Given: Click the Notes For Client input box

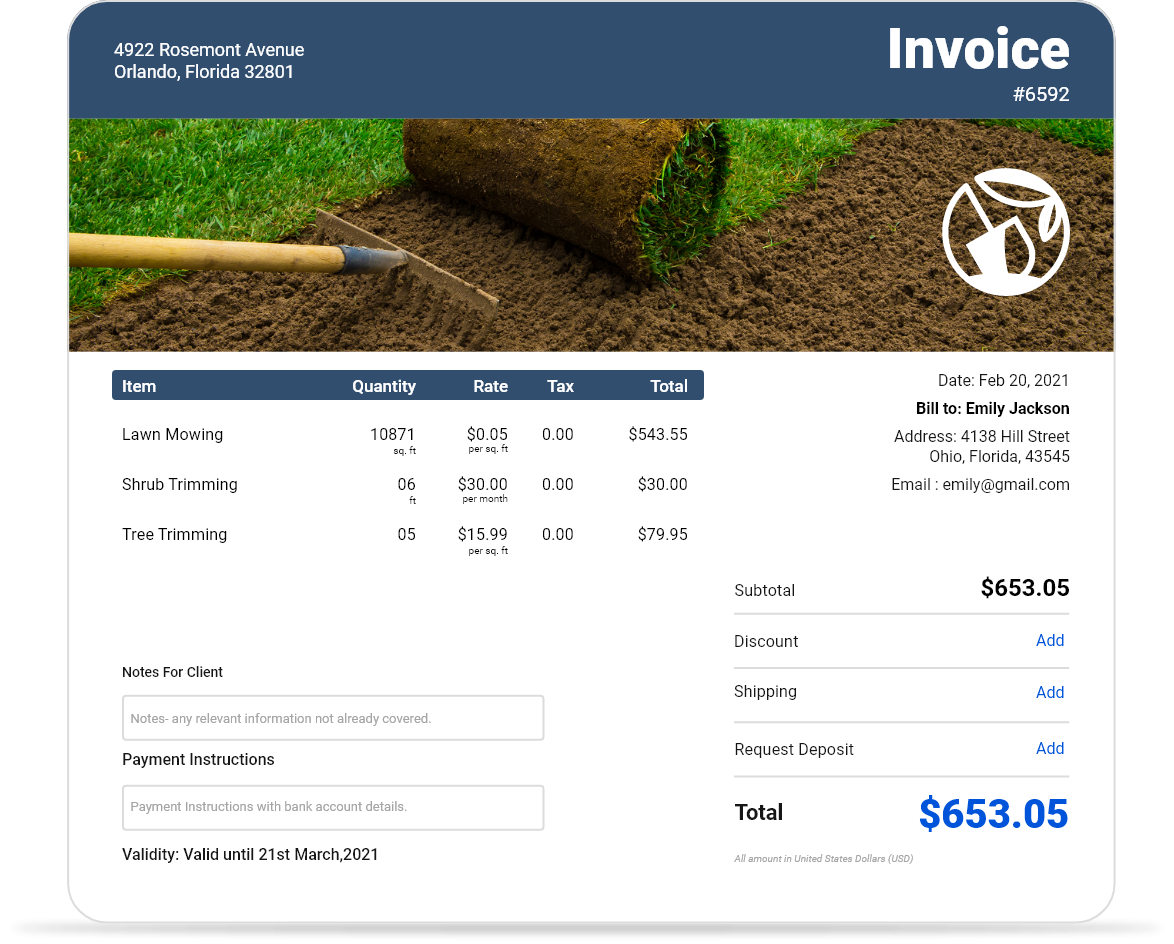Looking at the screenshot, I should (x=333, y=717).
